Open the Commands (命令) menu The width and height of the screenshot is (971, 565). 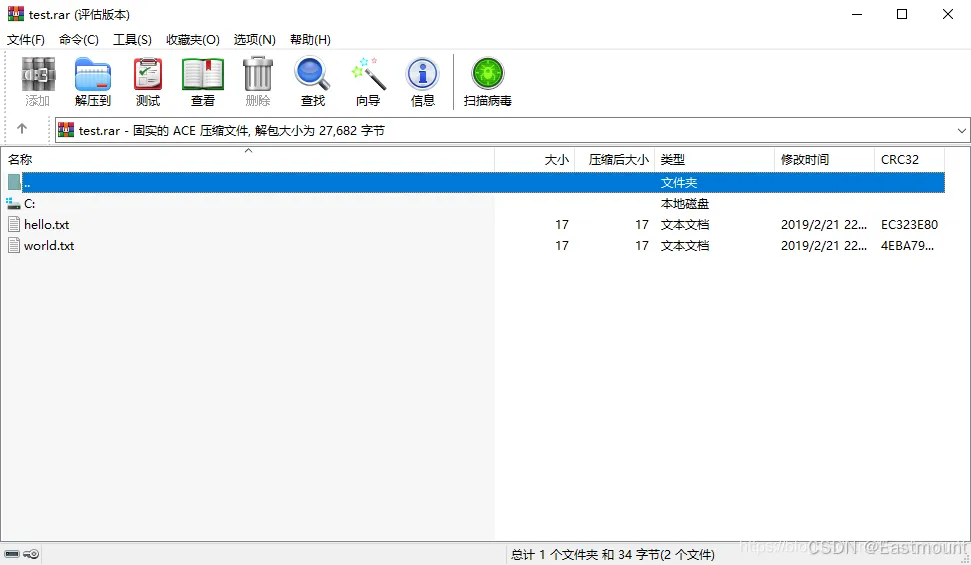coord(79,40)
